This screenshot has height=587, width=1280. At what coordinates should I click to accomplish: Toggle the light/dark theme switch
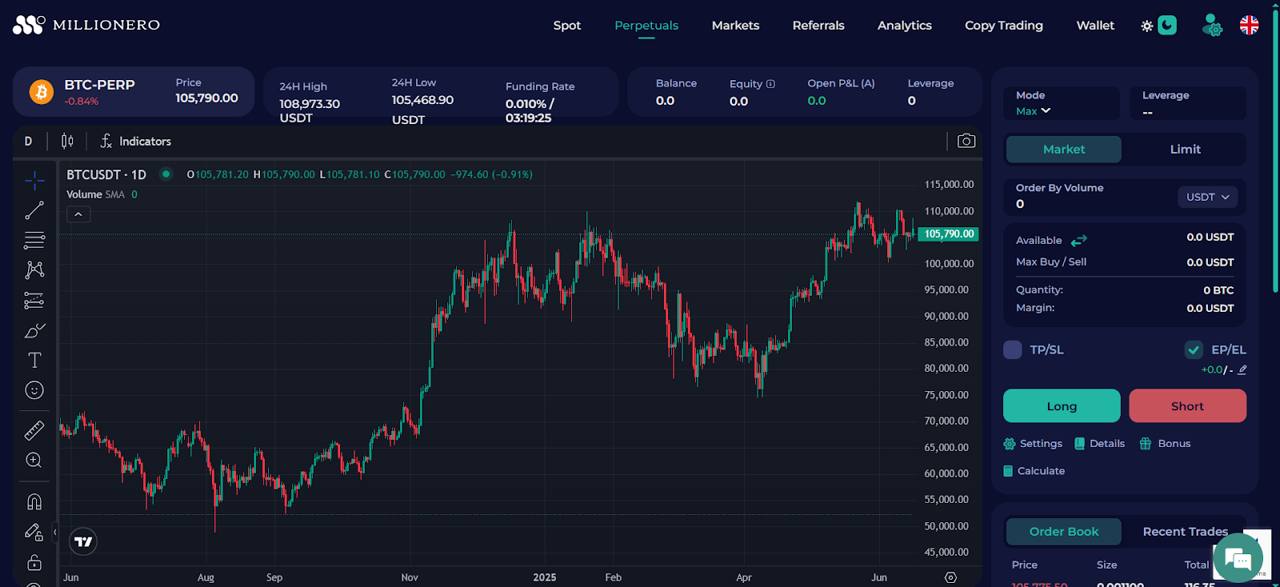coord(1158,26)
